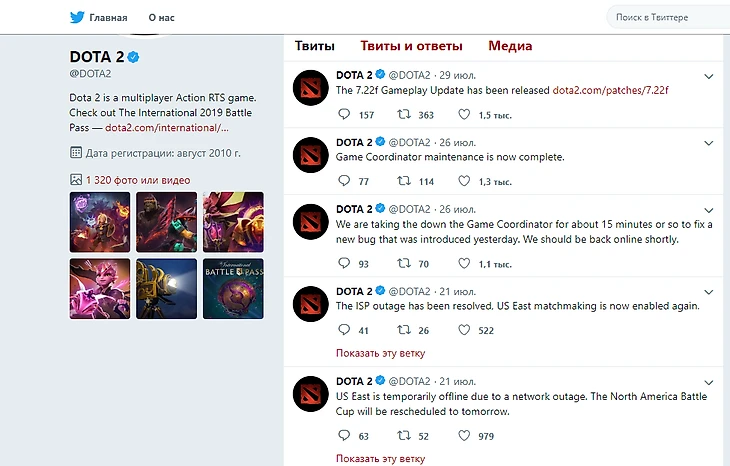Expand options chevron on 29 июл. tweet
Screen dimensions: 730x466
tap(709, 76)
